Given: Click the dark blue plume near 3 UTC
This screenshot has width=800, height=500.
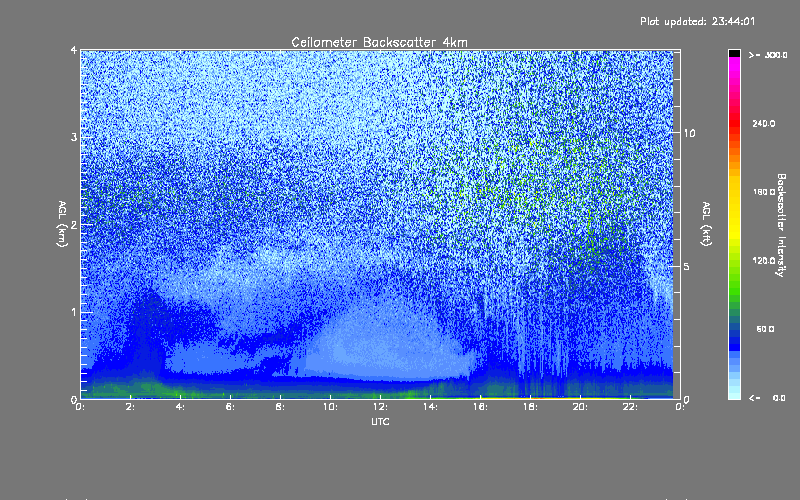Looking at the screenshot, I should click(148, 332).
